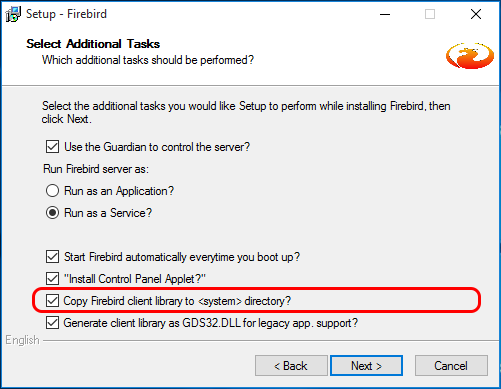Disable Install Control Panel Applet checkbox
Screen dimensions: 501x389
(x=52, y=279)
